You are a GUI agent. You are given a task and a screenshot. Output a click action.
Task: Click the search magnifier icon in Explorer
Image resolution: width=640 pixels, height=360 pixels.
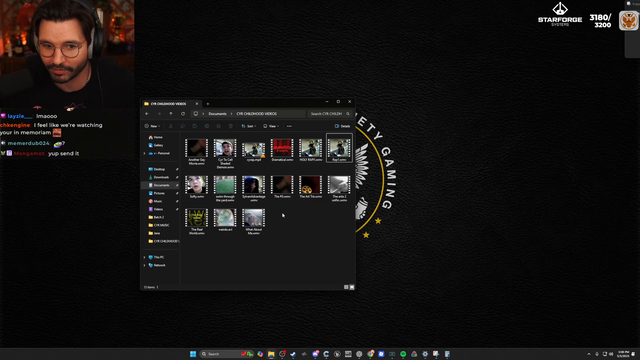coord(348,114)
